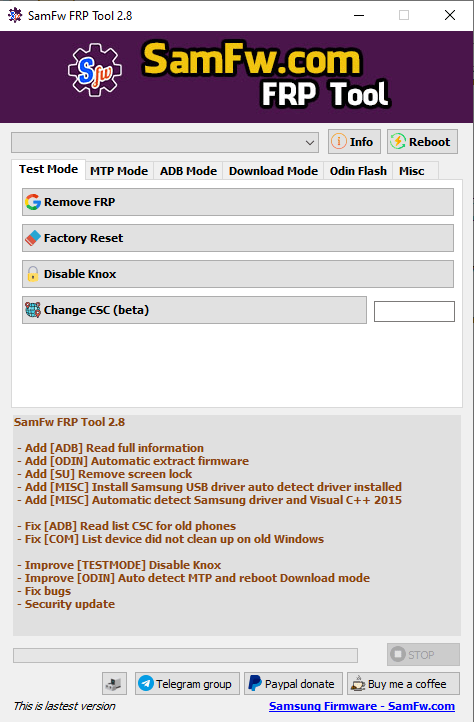This screenshot has width=474, height=722.
Task: Minimize the SamFw FRP Tool window
Action: pyautogui.click(x=359, y=15)
